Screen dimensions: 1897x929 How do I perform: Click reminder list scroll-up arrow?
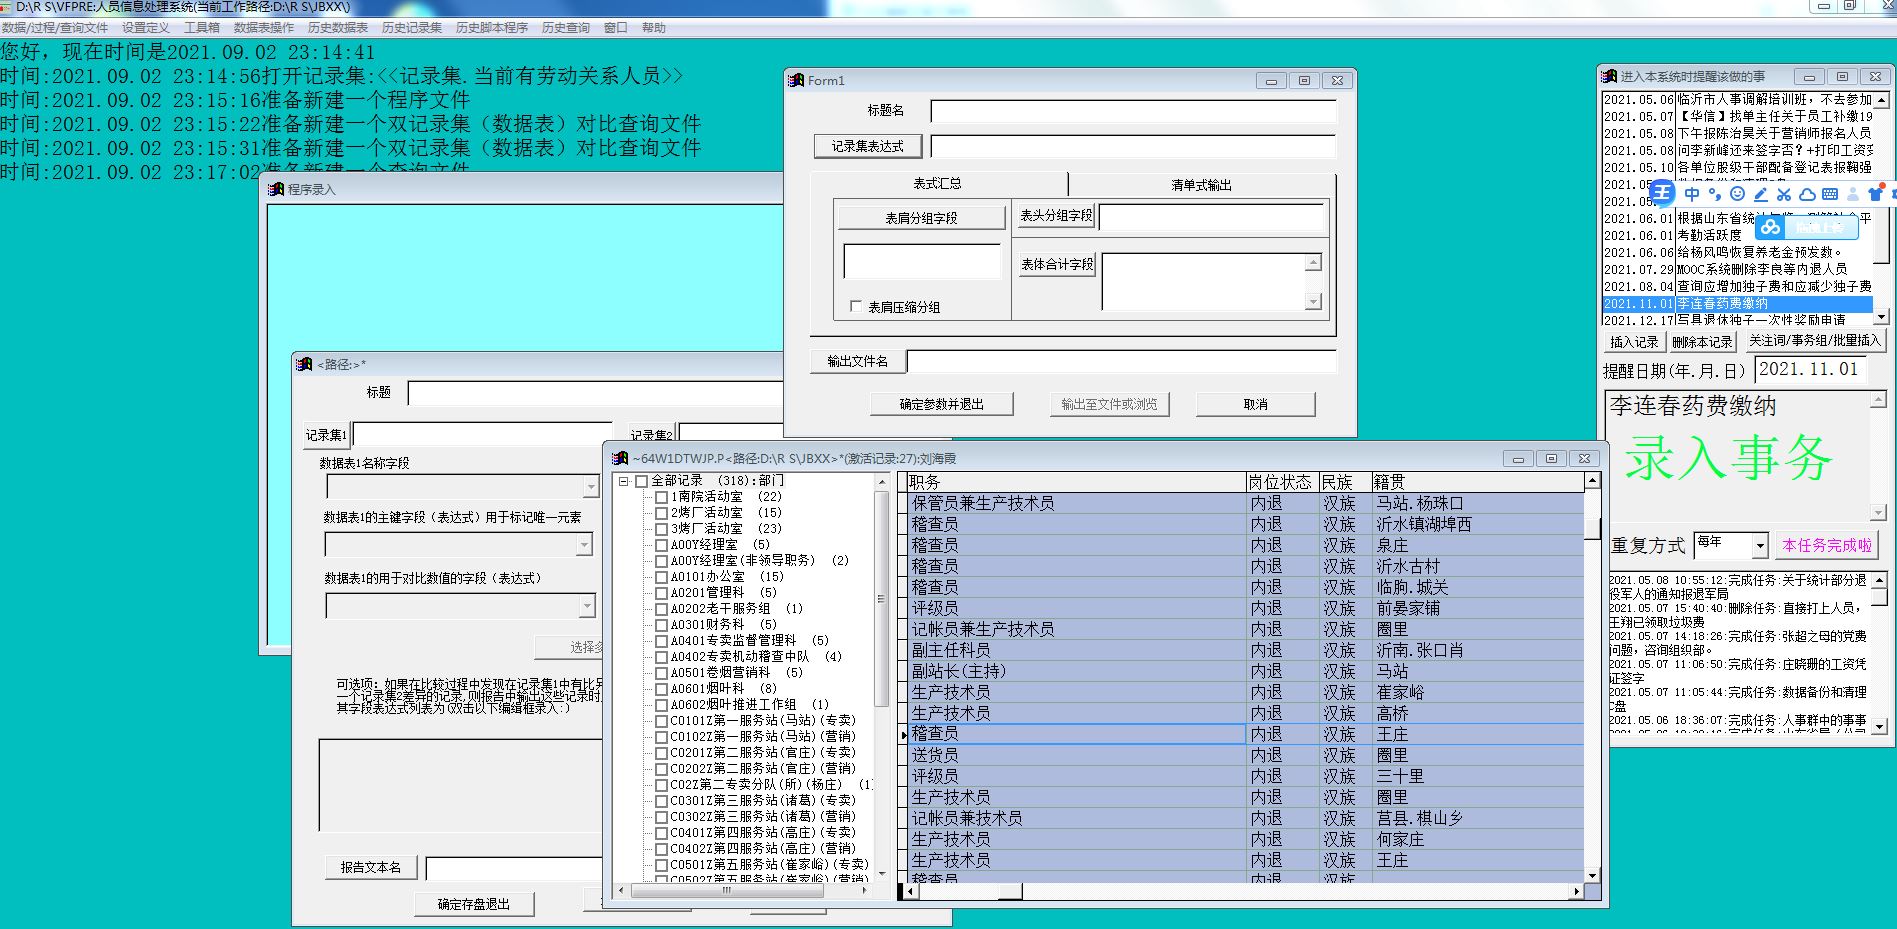tap(1881, 100)
